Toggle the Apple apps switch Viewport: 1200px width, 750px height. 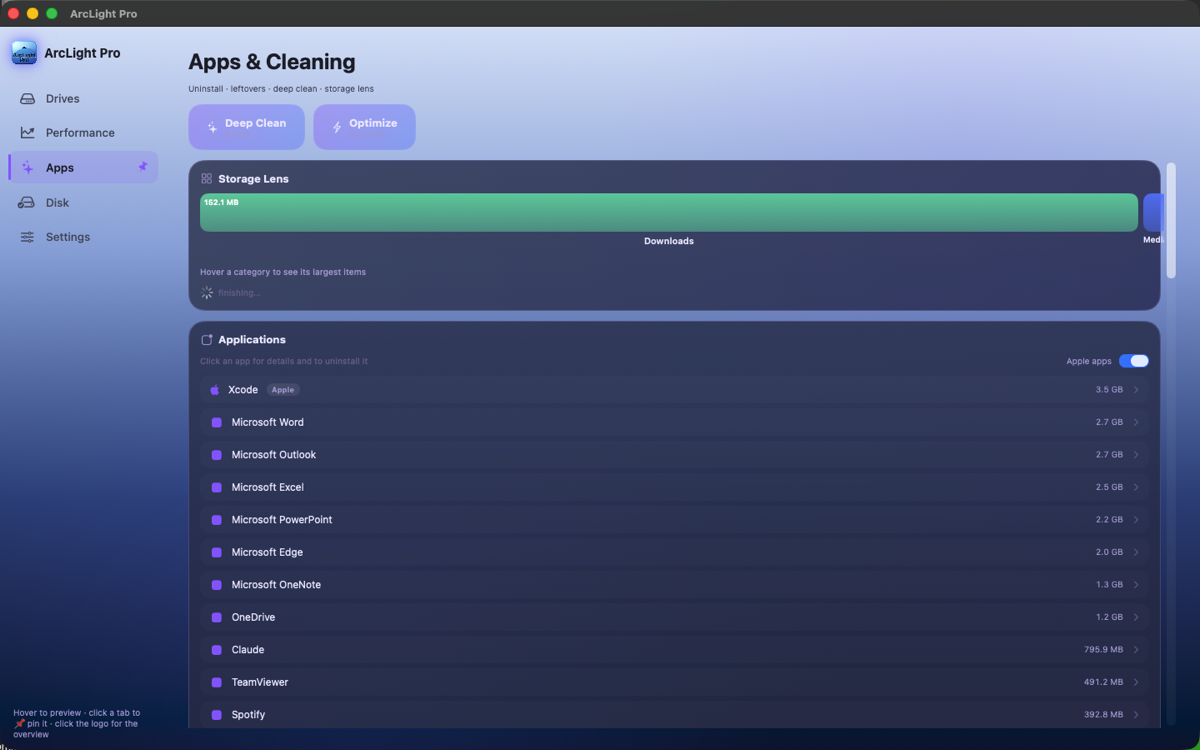tap(1134, 361)
